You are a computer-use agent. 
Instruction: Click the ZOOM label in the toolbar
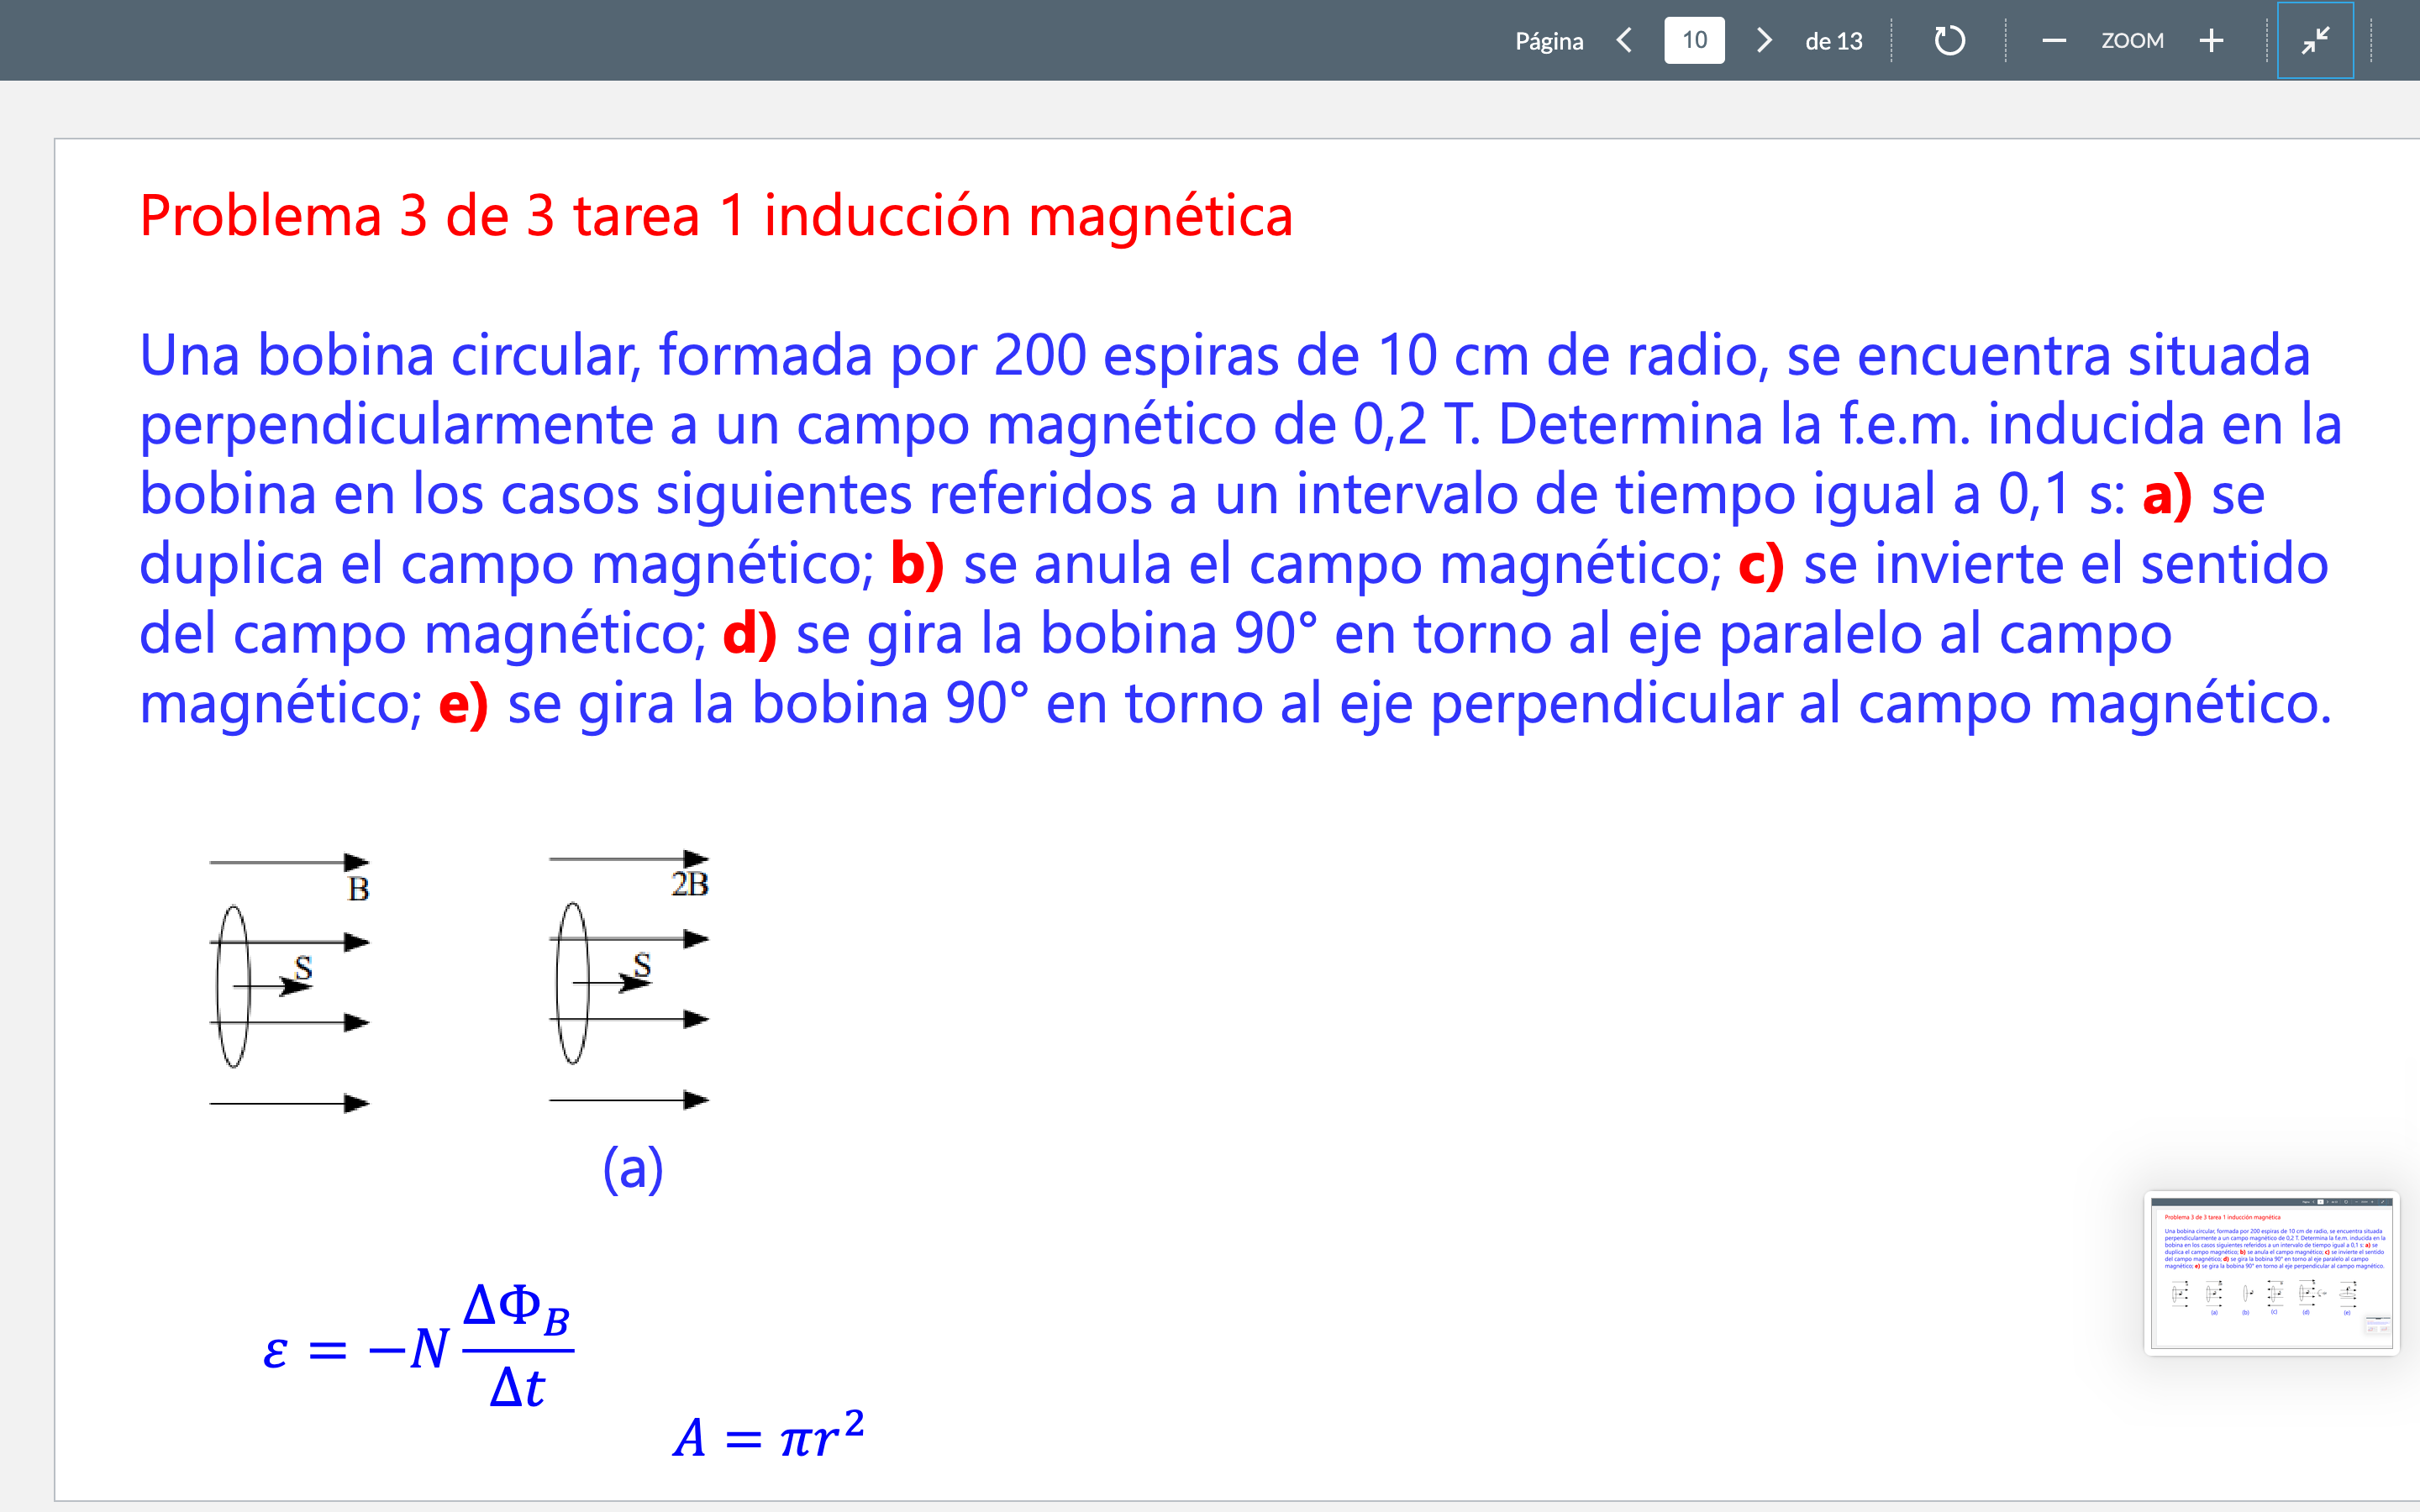(2132, 41)
